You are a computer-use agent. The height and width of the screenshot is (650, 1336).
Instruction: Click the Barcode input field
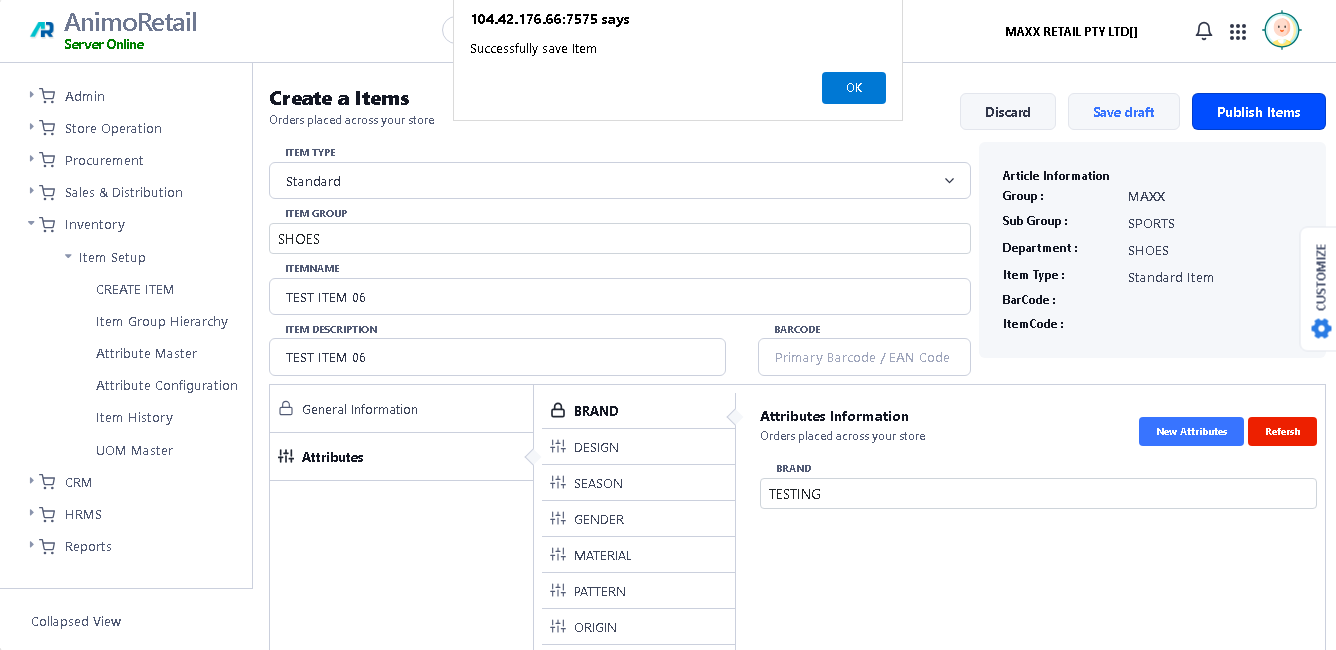coord(863,357)
